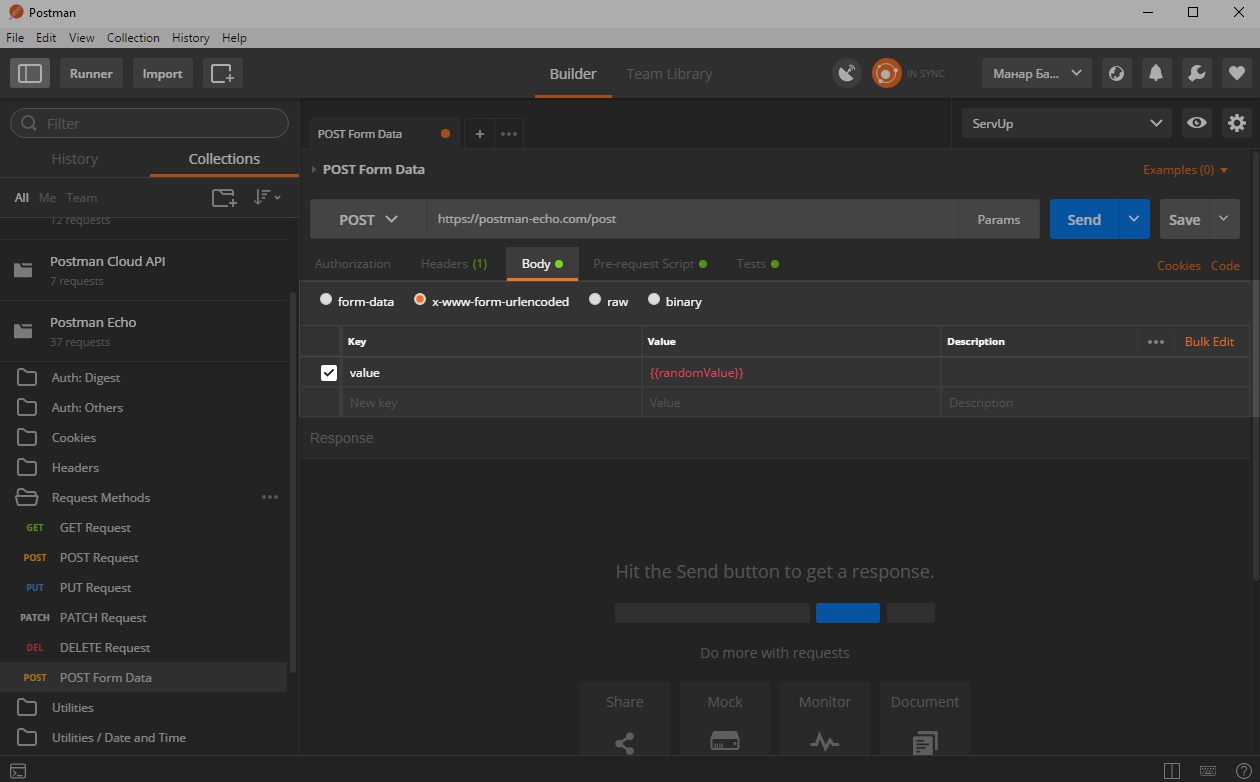Open tab options three-dots next to plus
This screenshot has width=1260, height=782.
(x=508, y=134)
